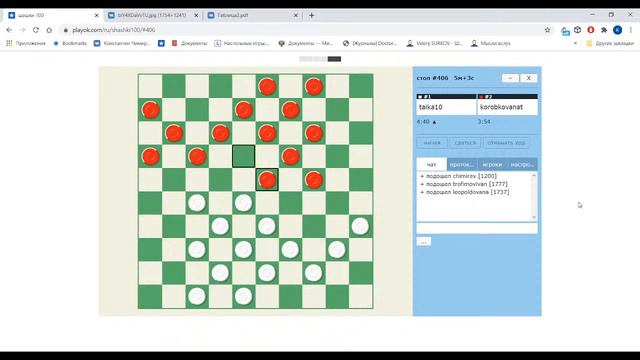This screenshot has height=360, width=640.
Task: Close the pdf tab
Action: click(x=296, y=15)
